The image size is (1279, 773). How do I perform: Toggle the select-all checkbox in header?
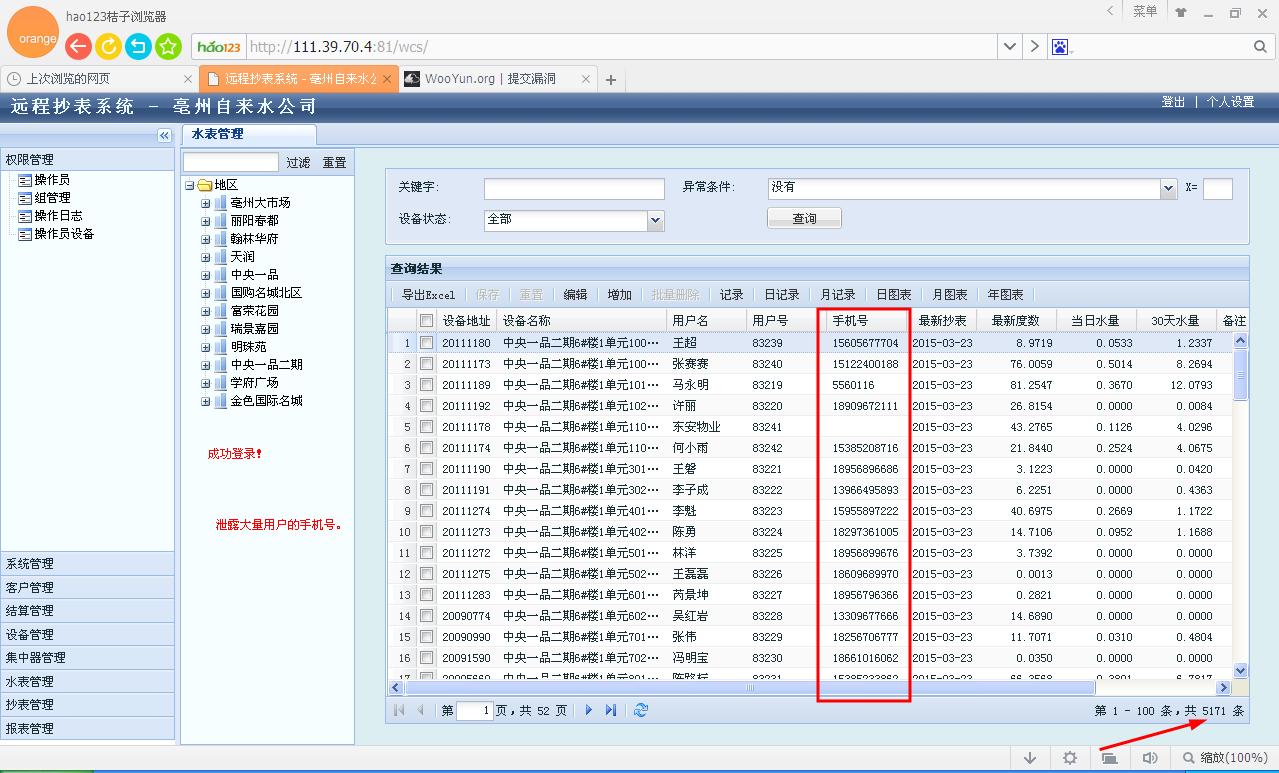pyautogui.click(x=427, y=321)
